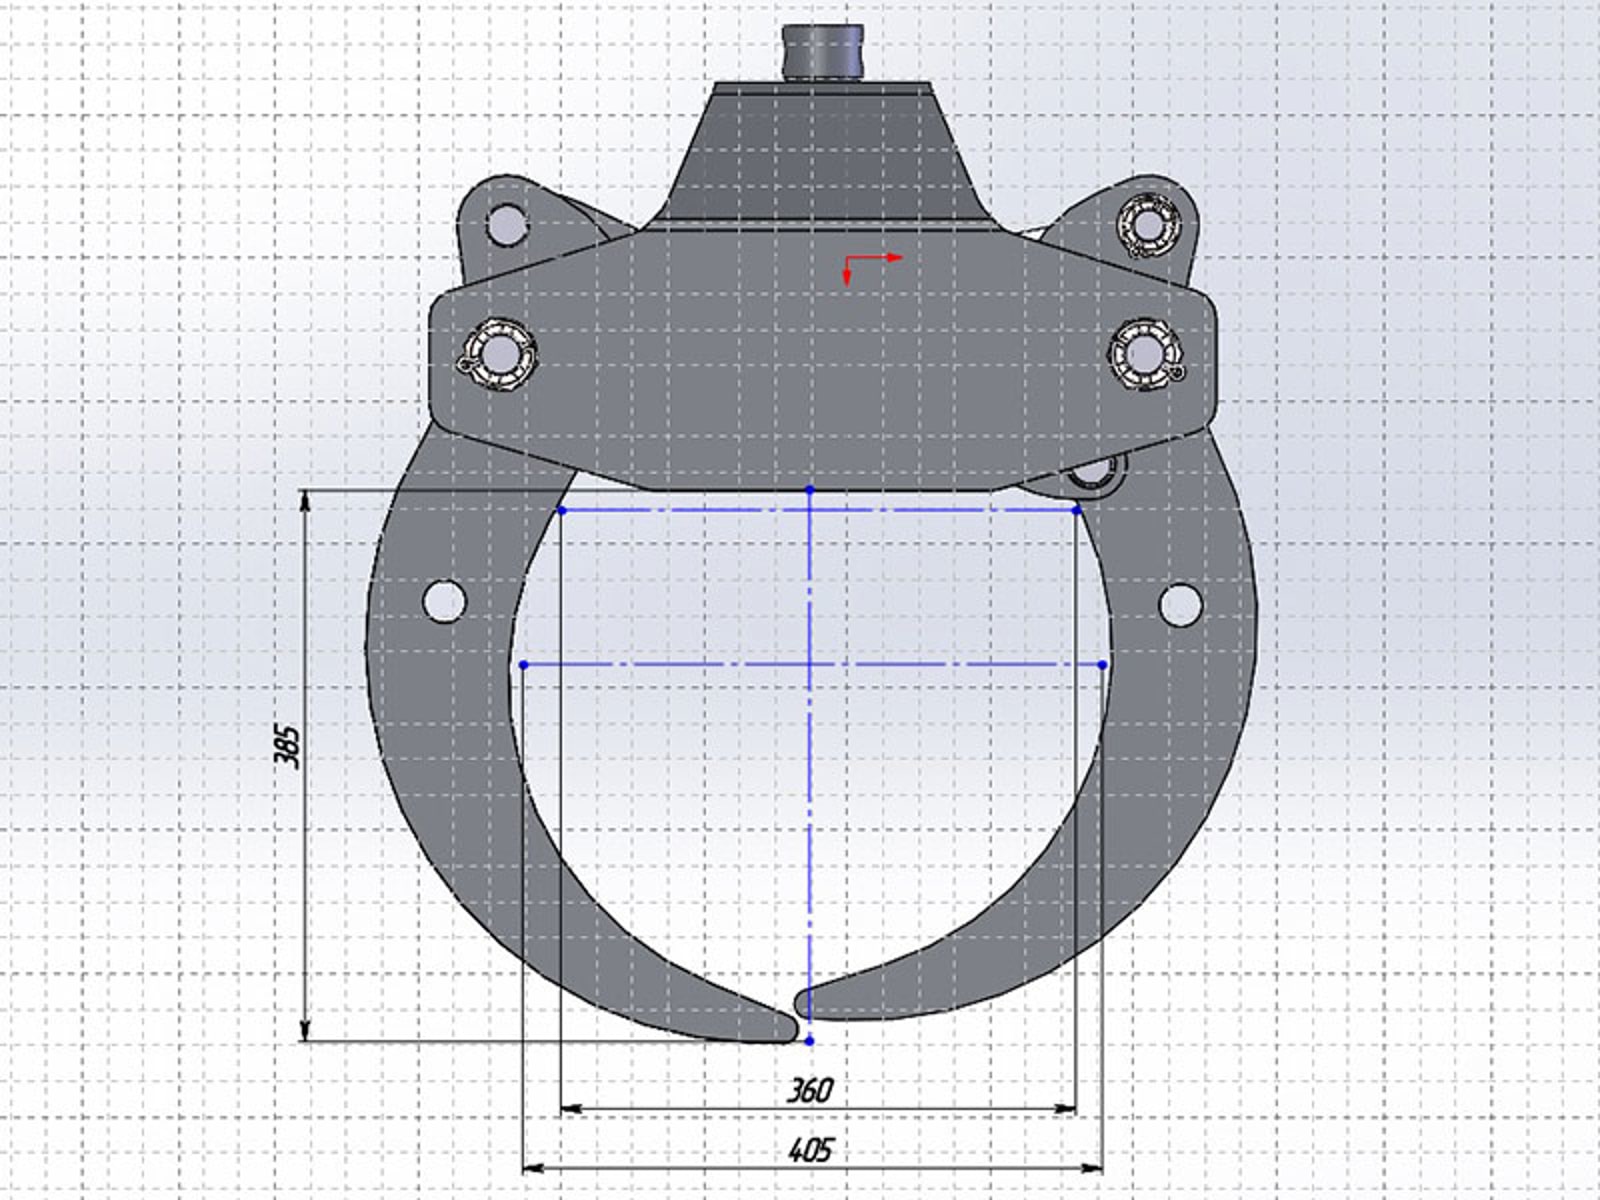Image resolution: width=1600 pixels, height=1200 pixels.
Task: Select the trapezoidal rotator housing body
Action: [x=823, y=157]
